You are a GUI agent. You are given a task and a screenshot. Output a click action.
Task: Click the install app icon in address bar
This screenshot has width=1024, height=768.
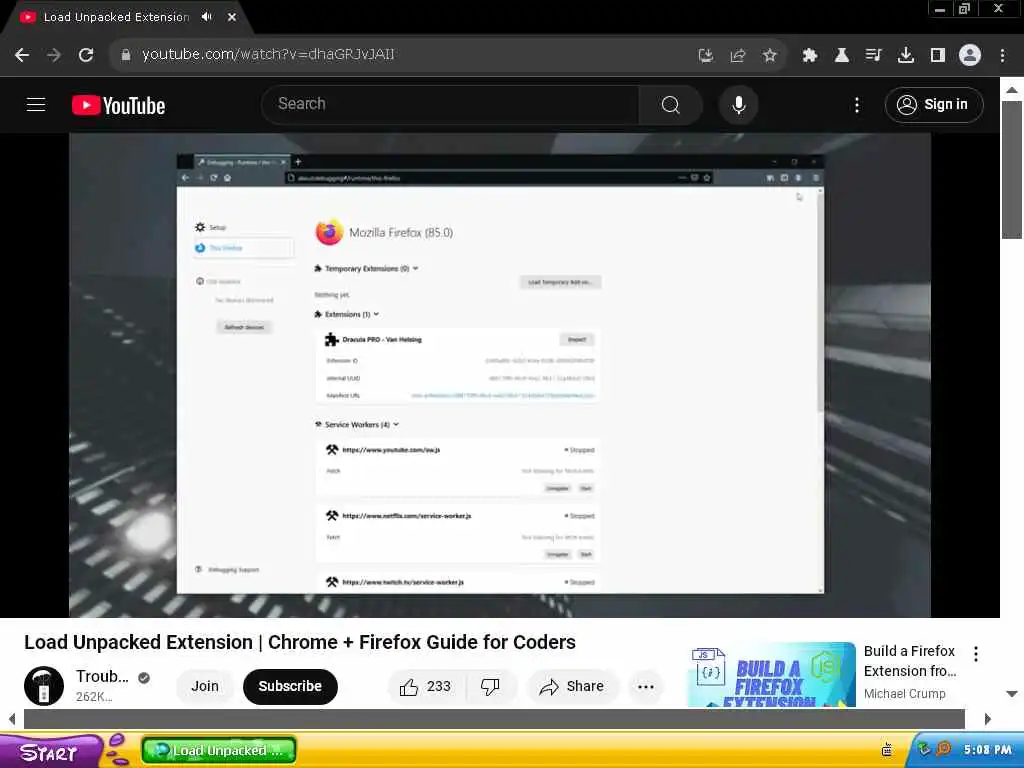pyautogui.click(x=705, y=56)
